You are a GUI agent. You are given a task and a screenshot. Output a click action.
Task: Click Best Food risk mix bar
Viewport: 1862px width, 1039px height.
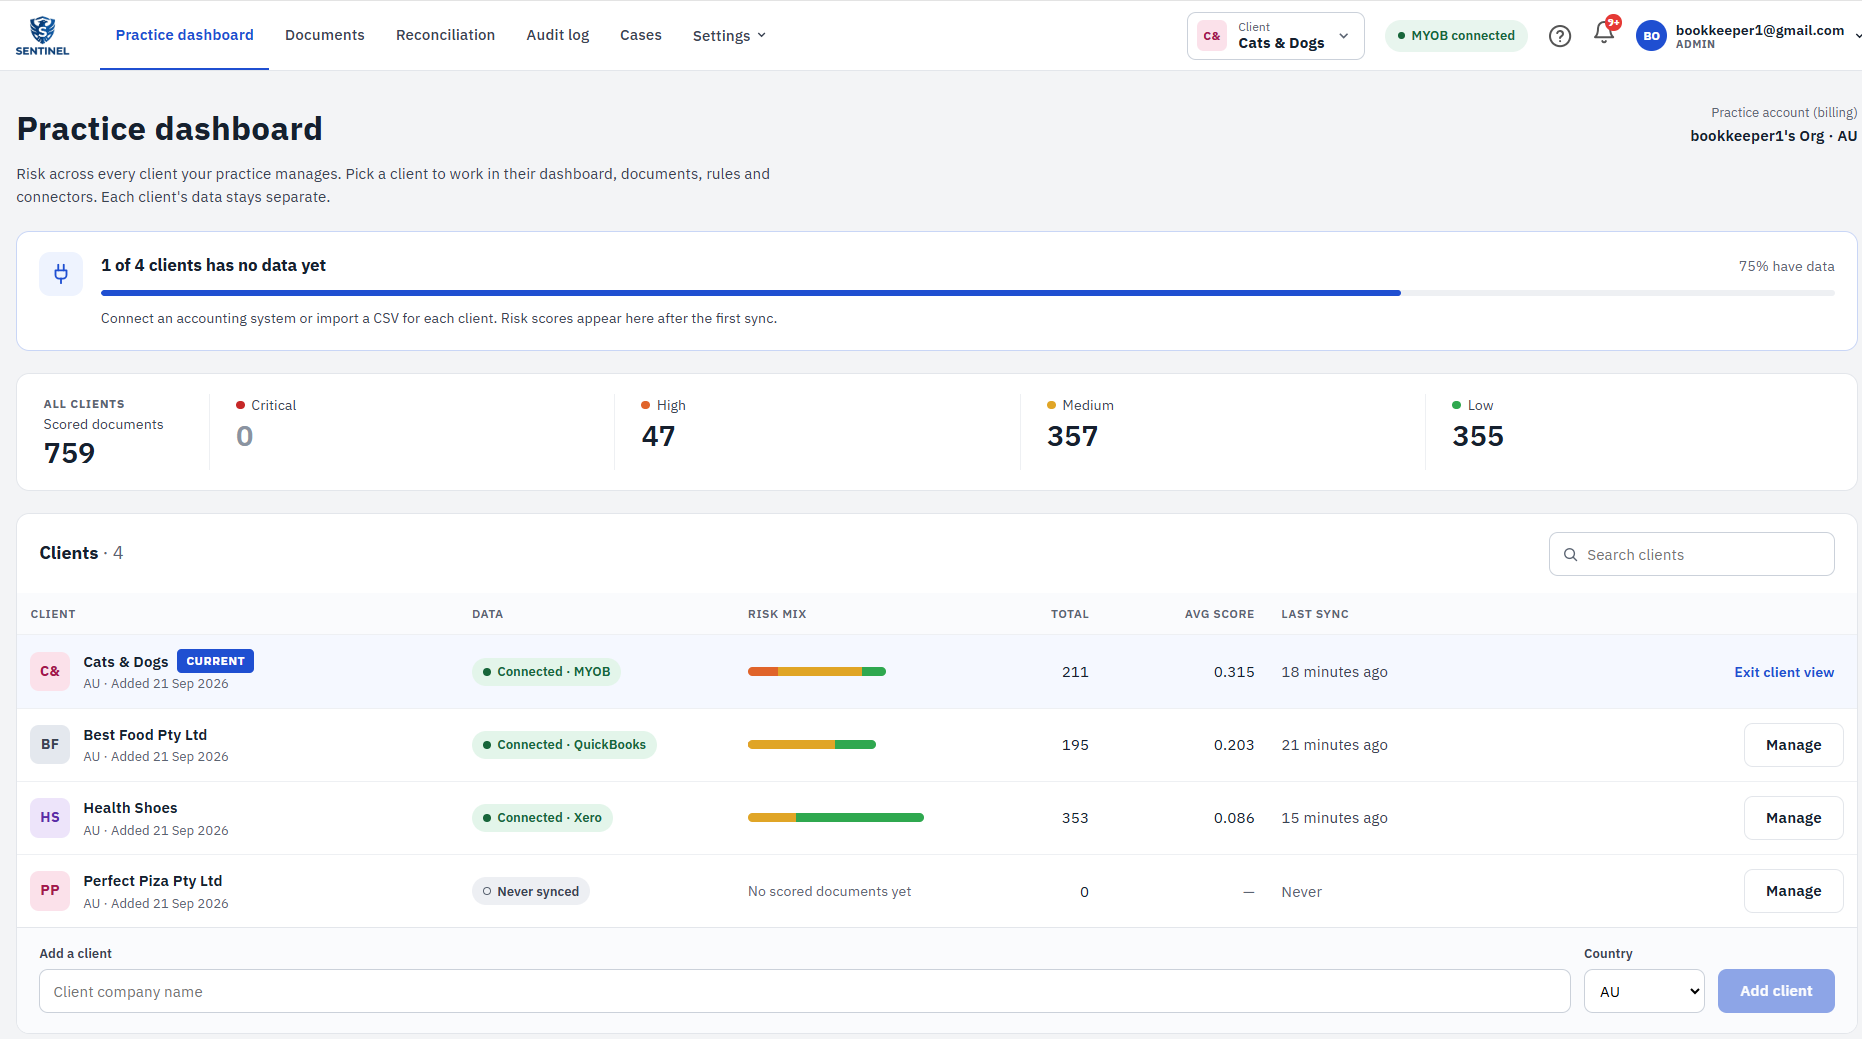pos(812,745)
